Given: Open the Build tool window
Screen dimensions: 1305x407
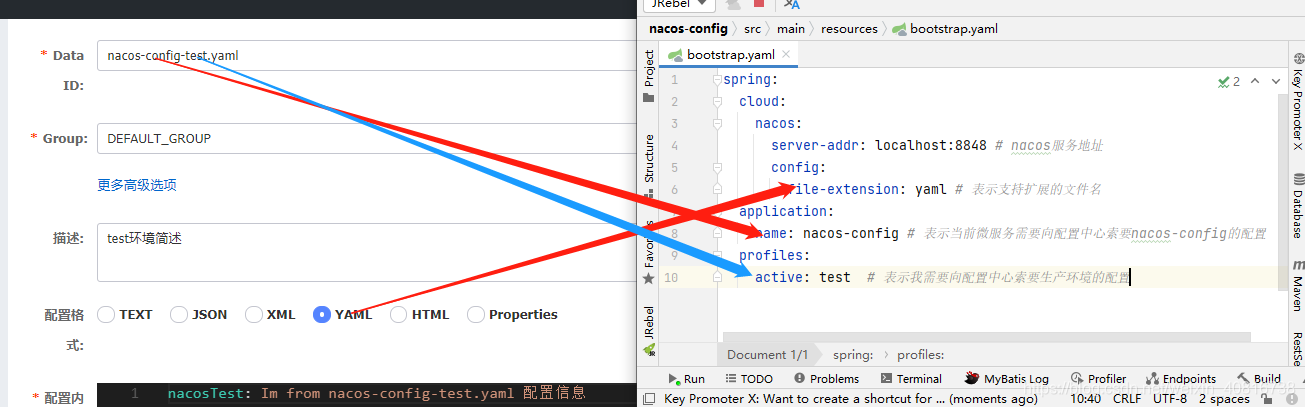Looking at the screenshot, I should (1258, 379).
